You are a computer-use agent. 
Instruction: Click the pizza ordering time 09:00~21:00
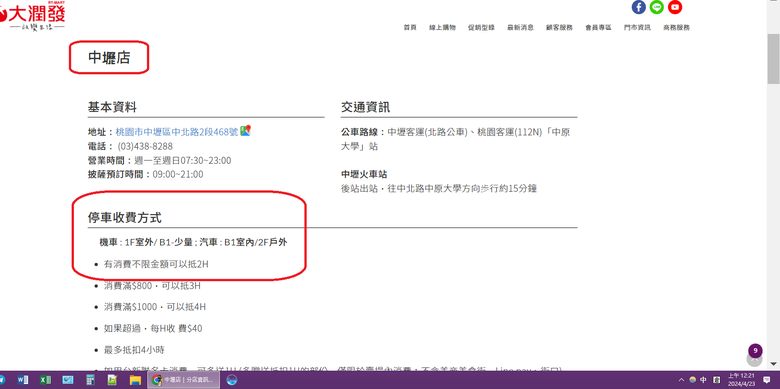(178, 175)
